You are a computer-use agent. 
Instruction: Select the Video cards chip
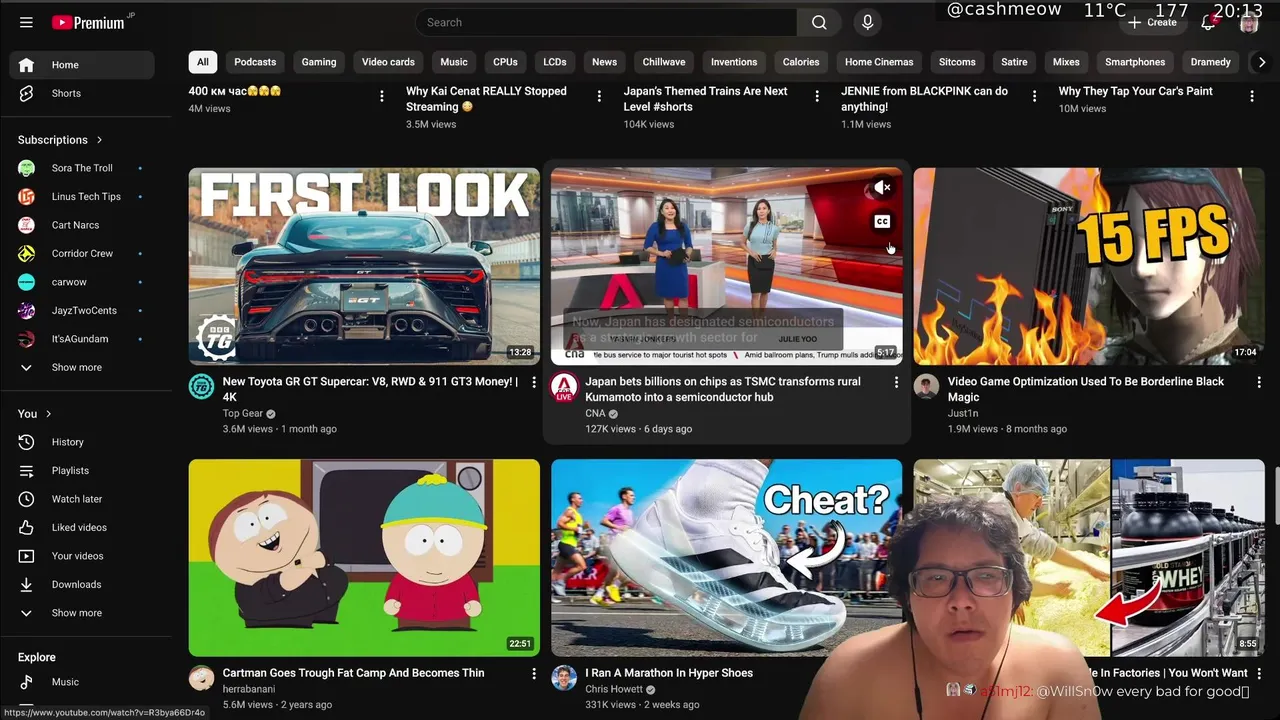click(388, 62)
